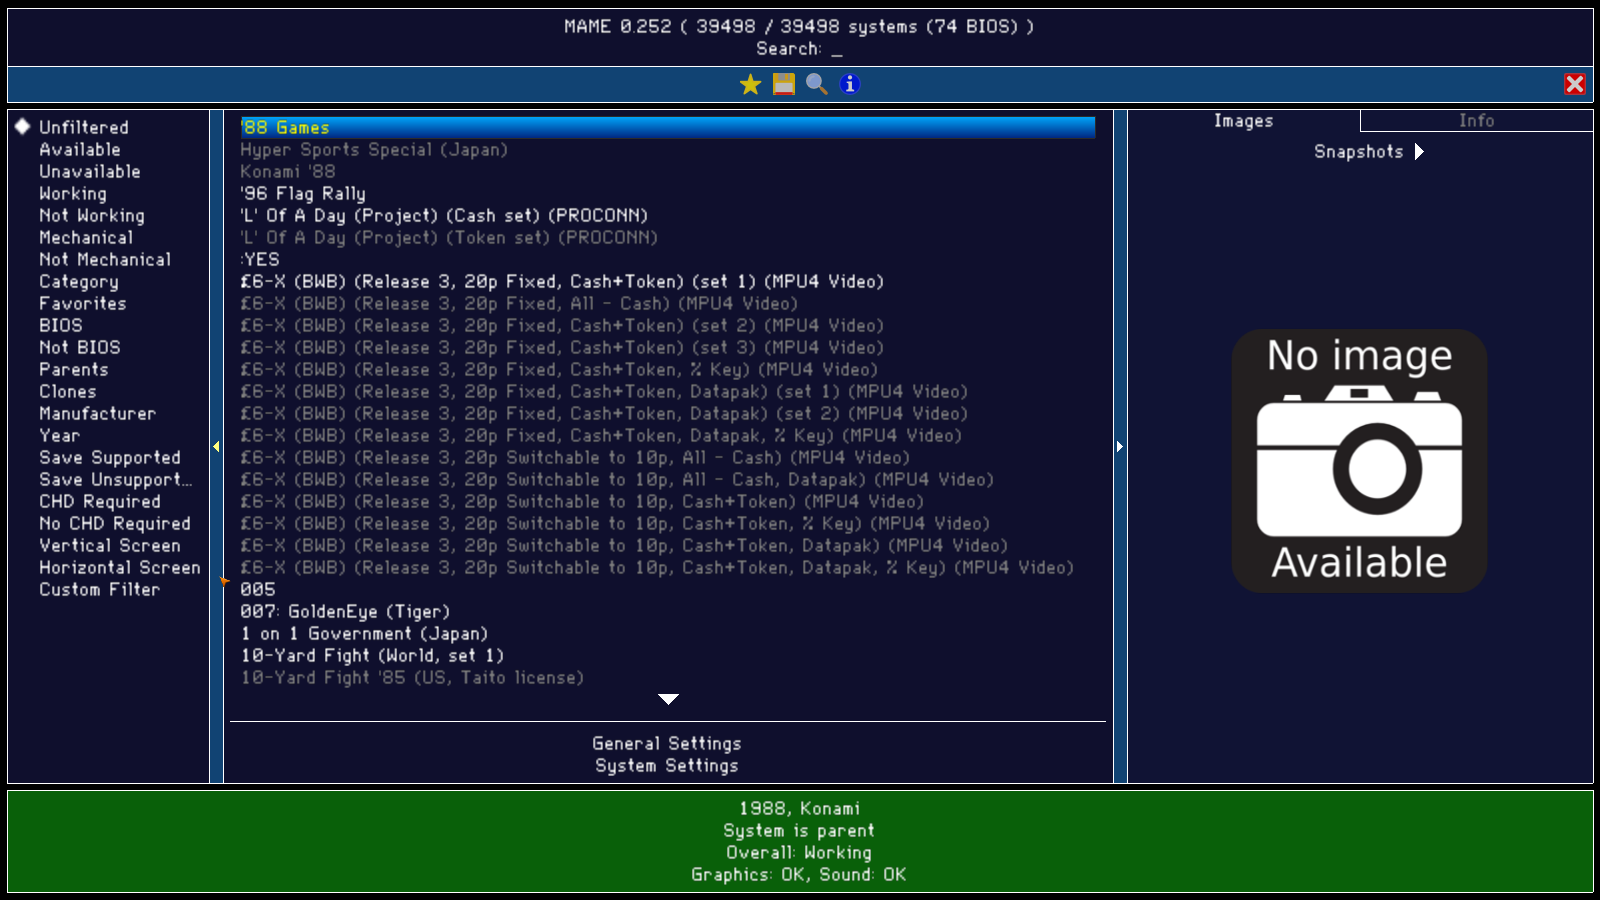Click the blue info toolbar icon
Screen dimensions: 1600x900
850,84
